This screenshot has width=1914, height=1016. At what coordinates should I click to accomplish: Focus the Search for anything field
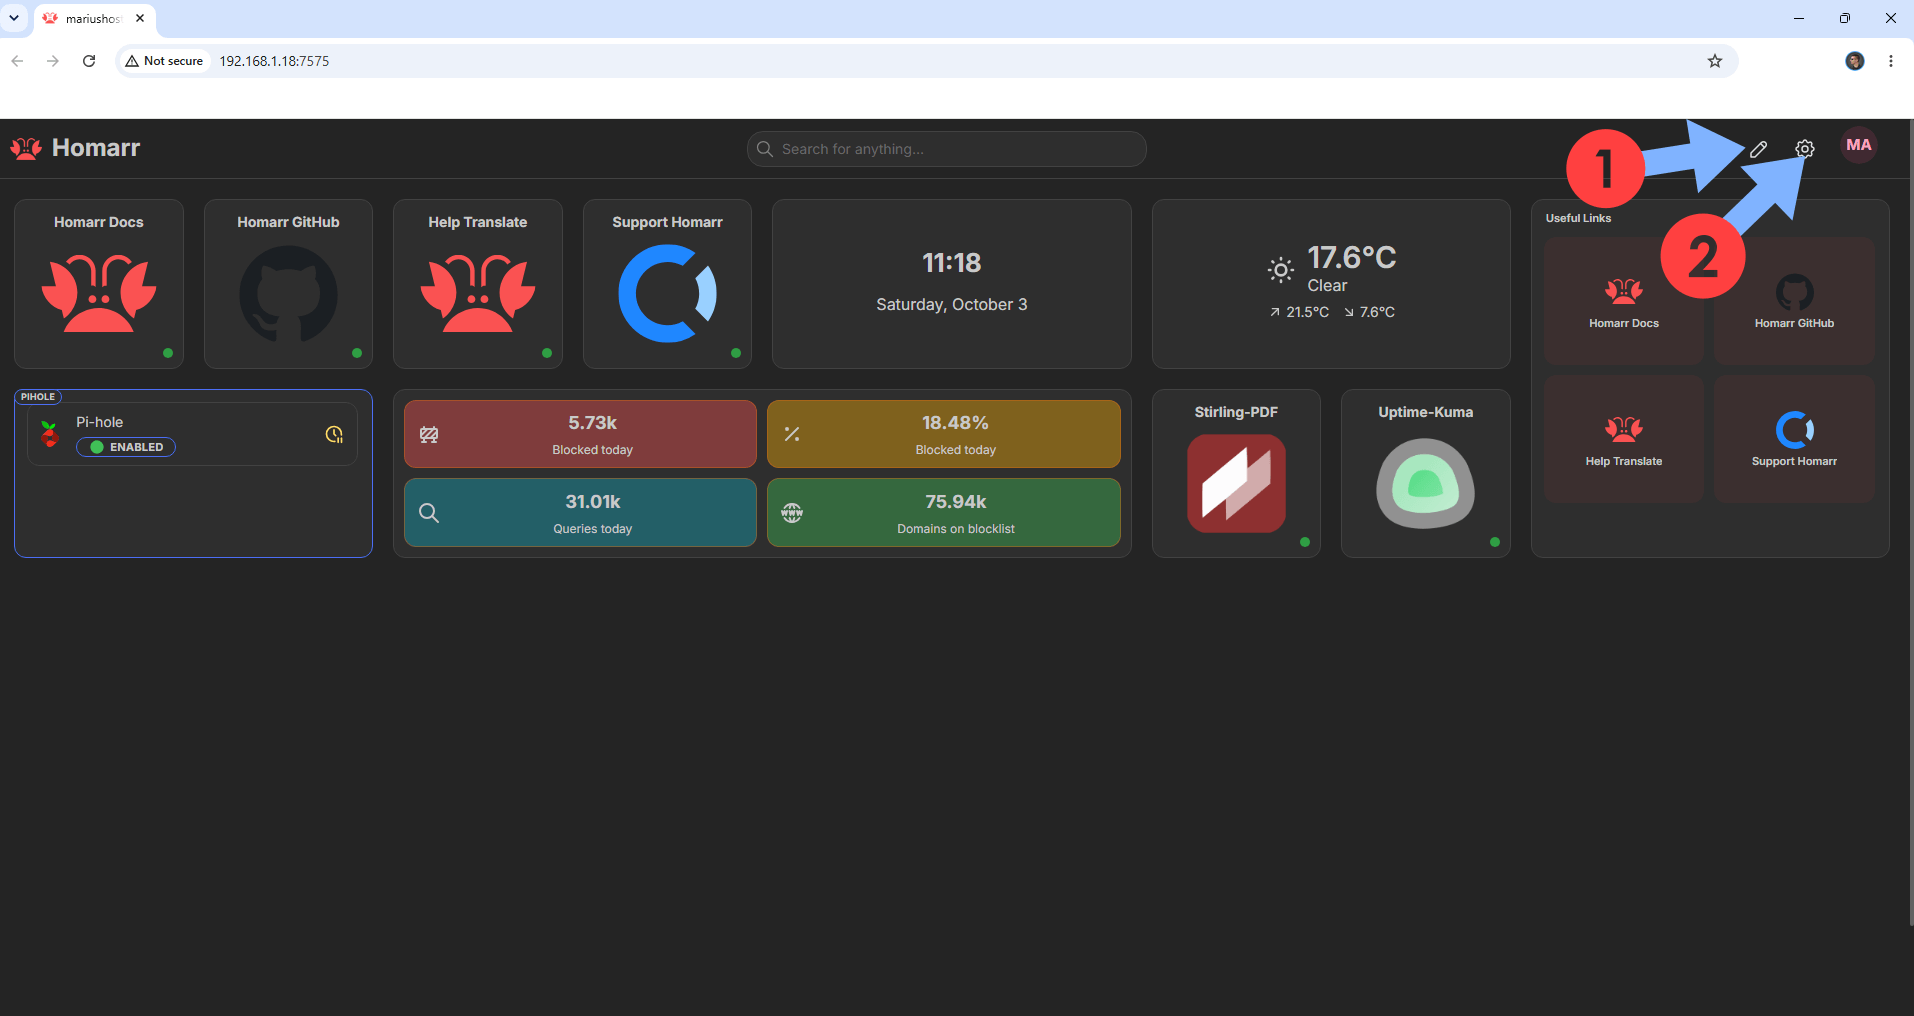tap(946, 149)
